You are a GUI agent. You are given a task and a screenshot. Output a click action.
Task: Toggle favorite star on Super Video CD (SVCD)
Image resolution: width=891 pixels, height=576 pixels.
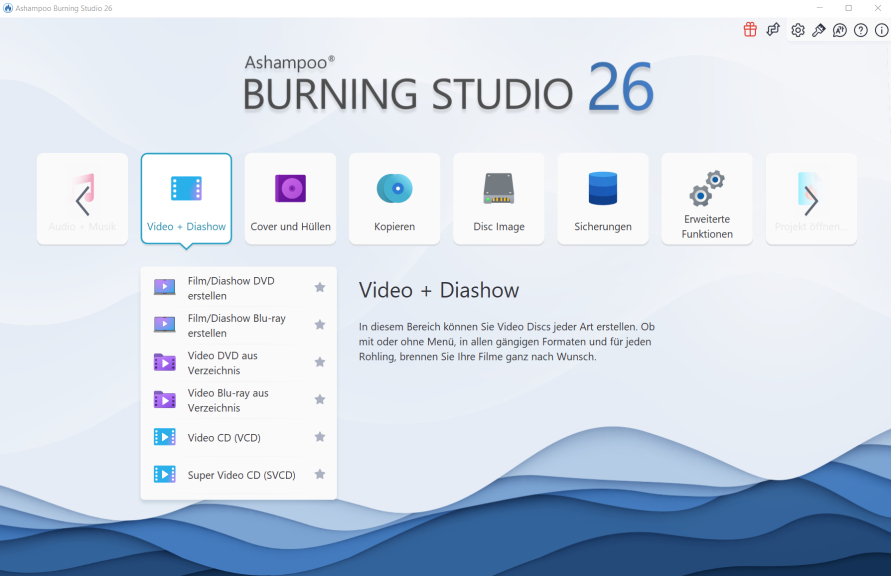[319, 474]
